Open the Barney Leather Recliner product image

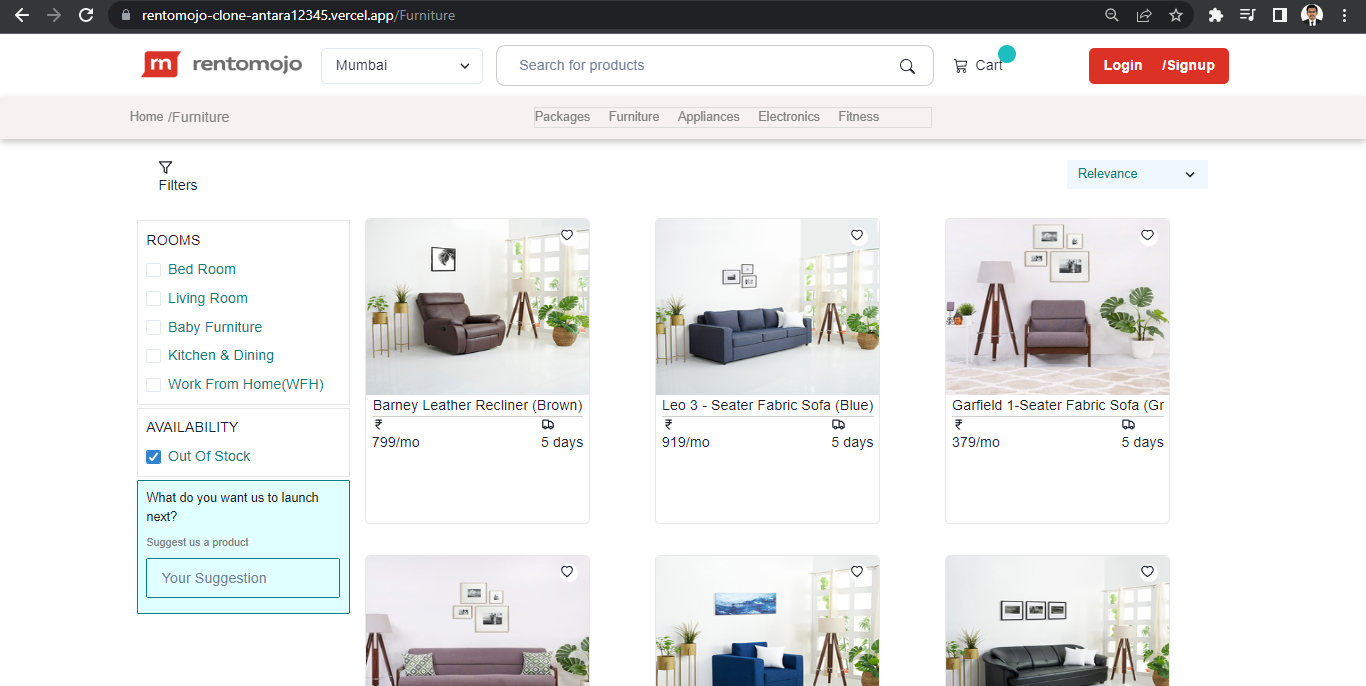tap(477, 307)
